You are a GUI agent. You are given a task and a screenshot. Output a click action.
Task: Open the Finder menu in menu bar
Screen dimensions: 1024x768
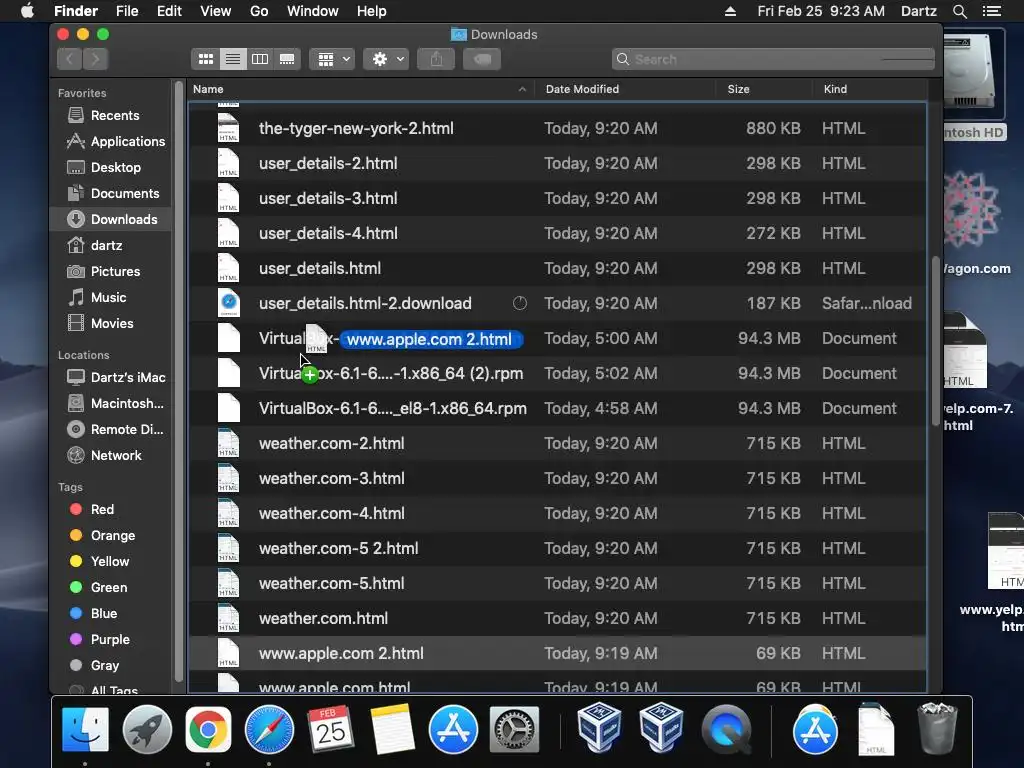[x=76, y=11]
